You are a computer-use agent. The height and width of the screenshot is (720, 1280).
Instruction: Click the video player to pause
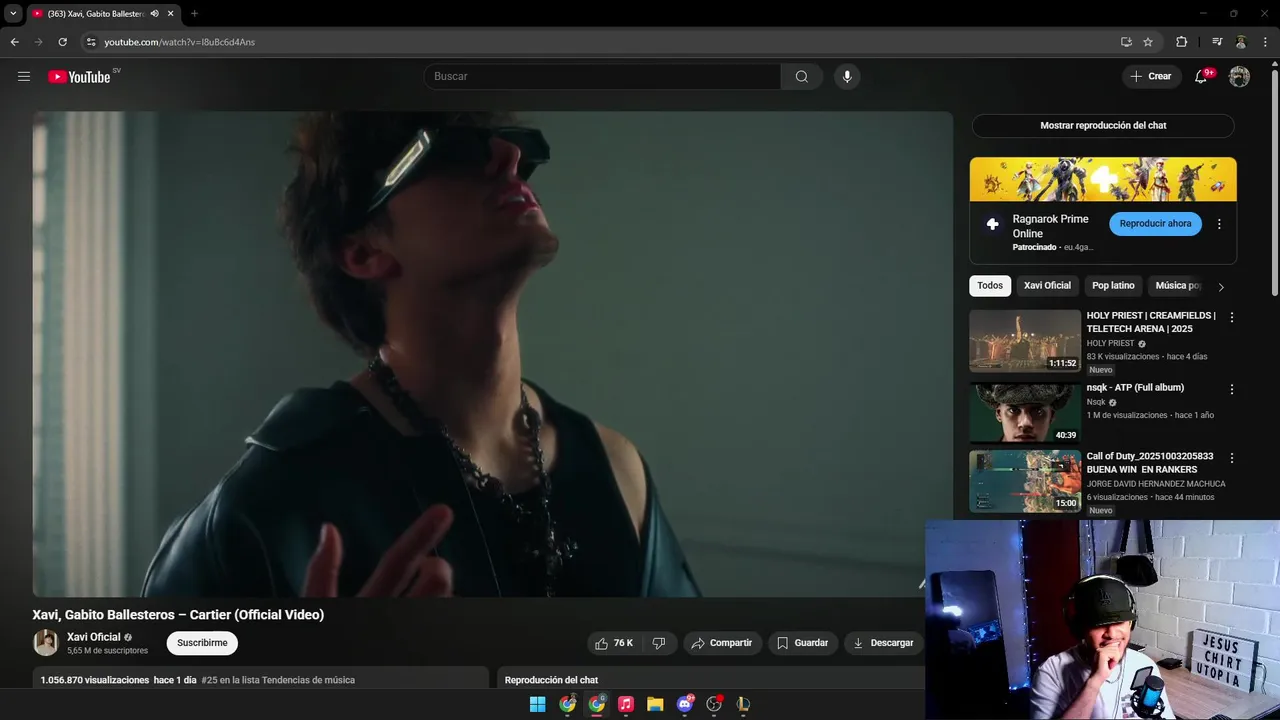[x=492, y=354]
